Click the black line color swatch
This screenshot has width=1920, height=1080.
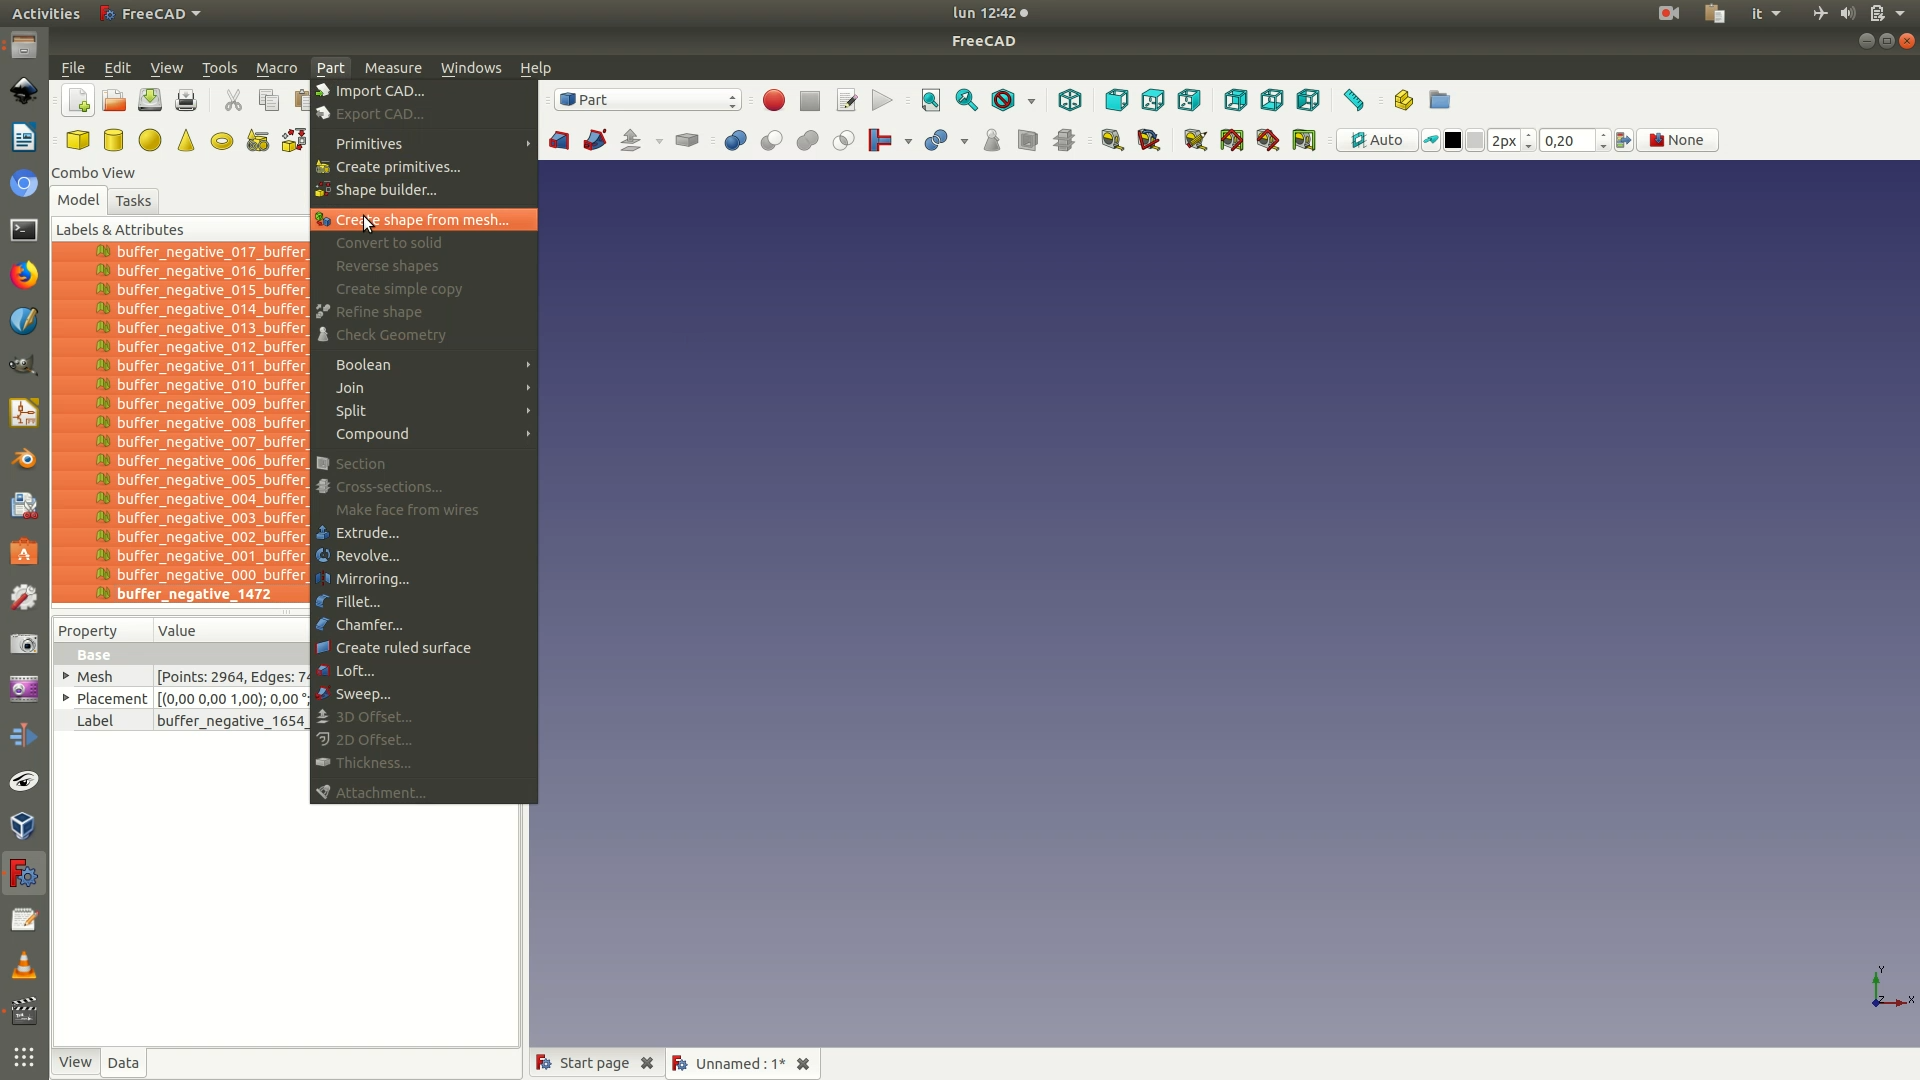(x=1453, y=141)
